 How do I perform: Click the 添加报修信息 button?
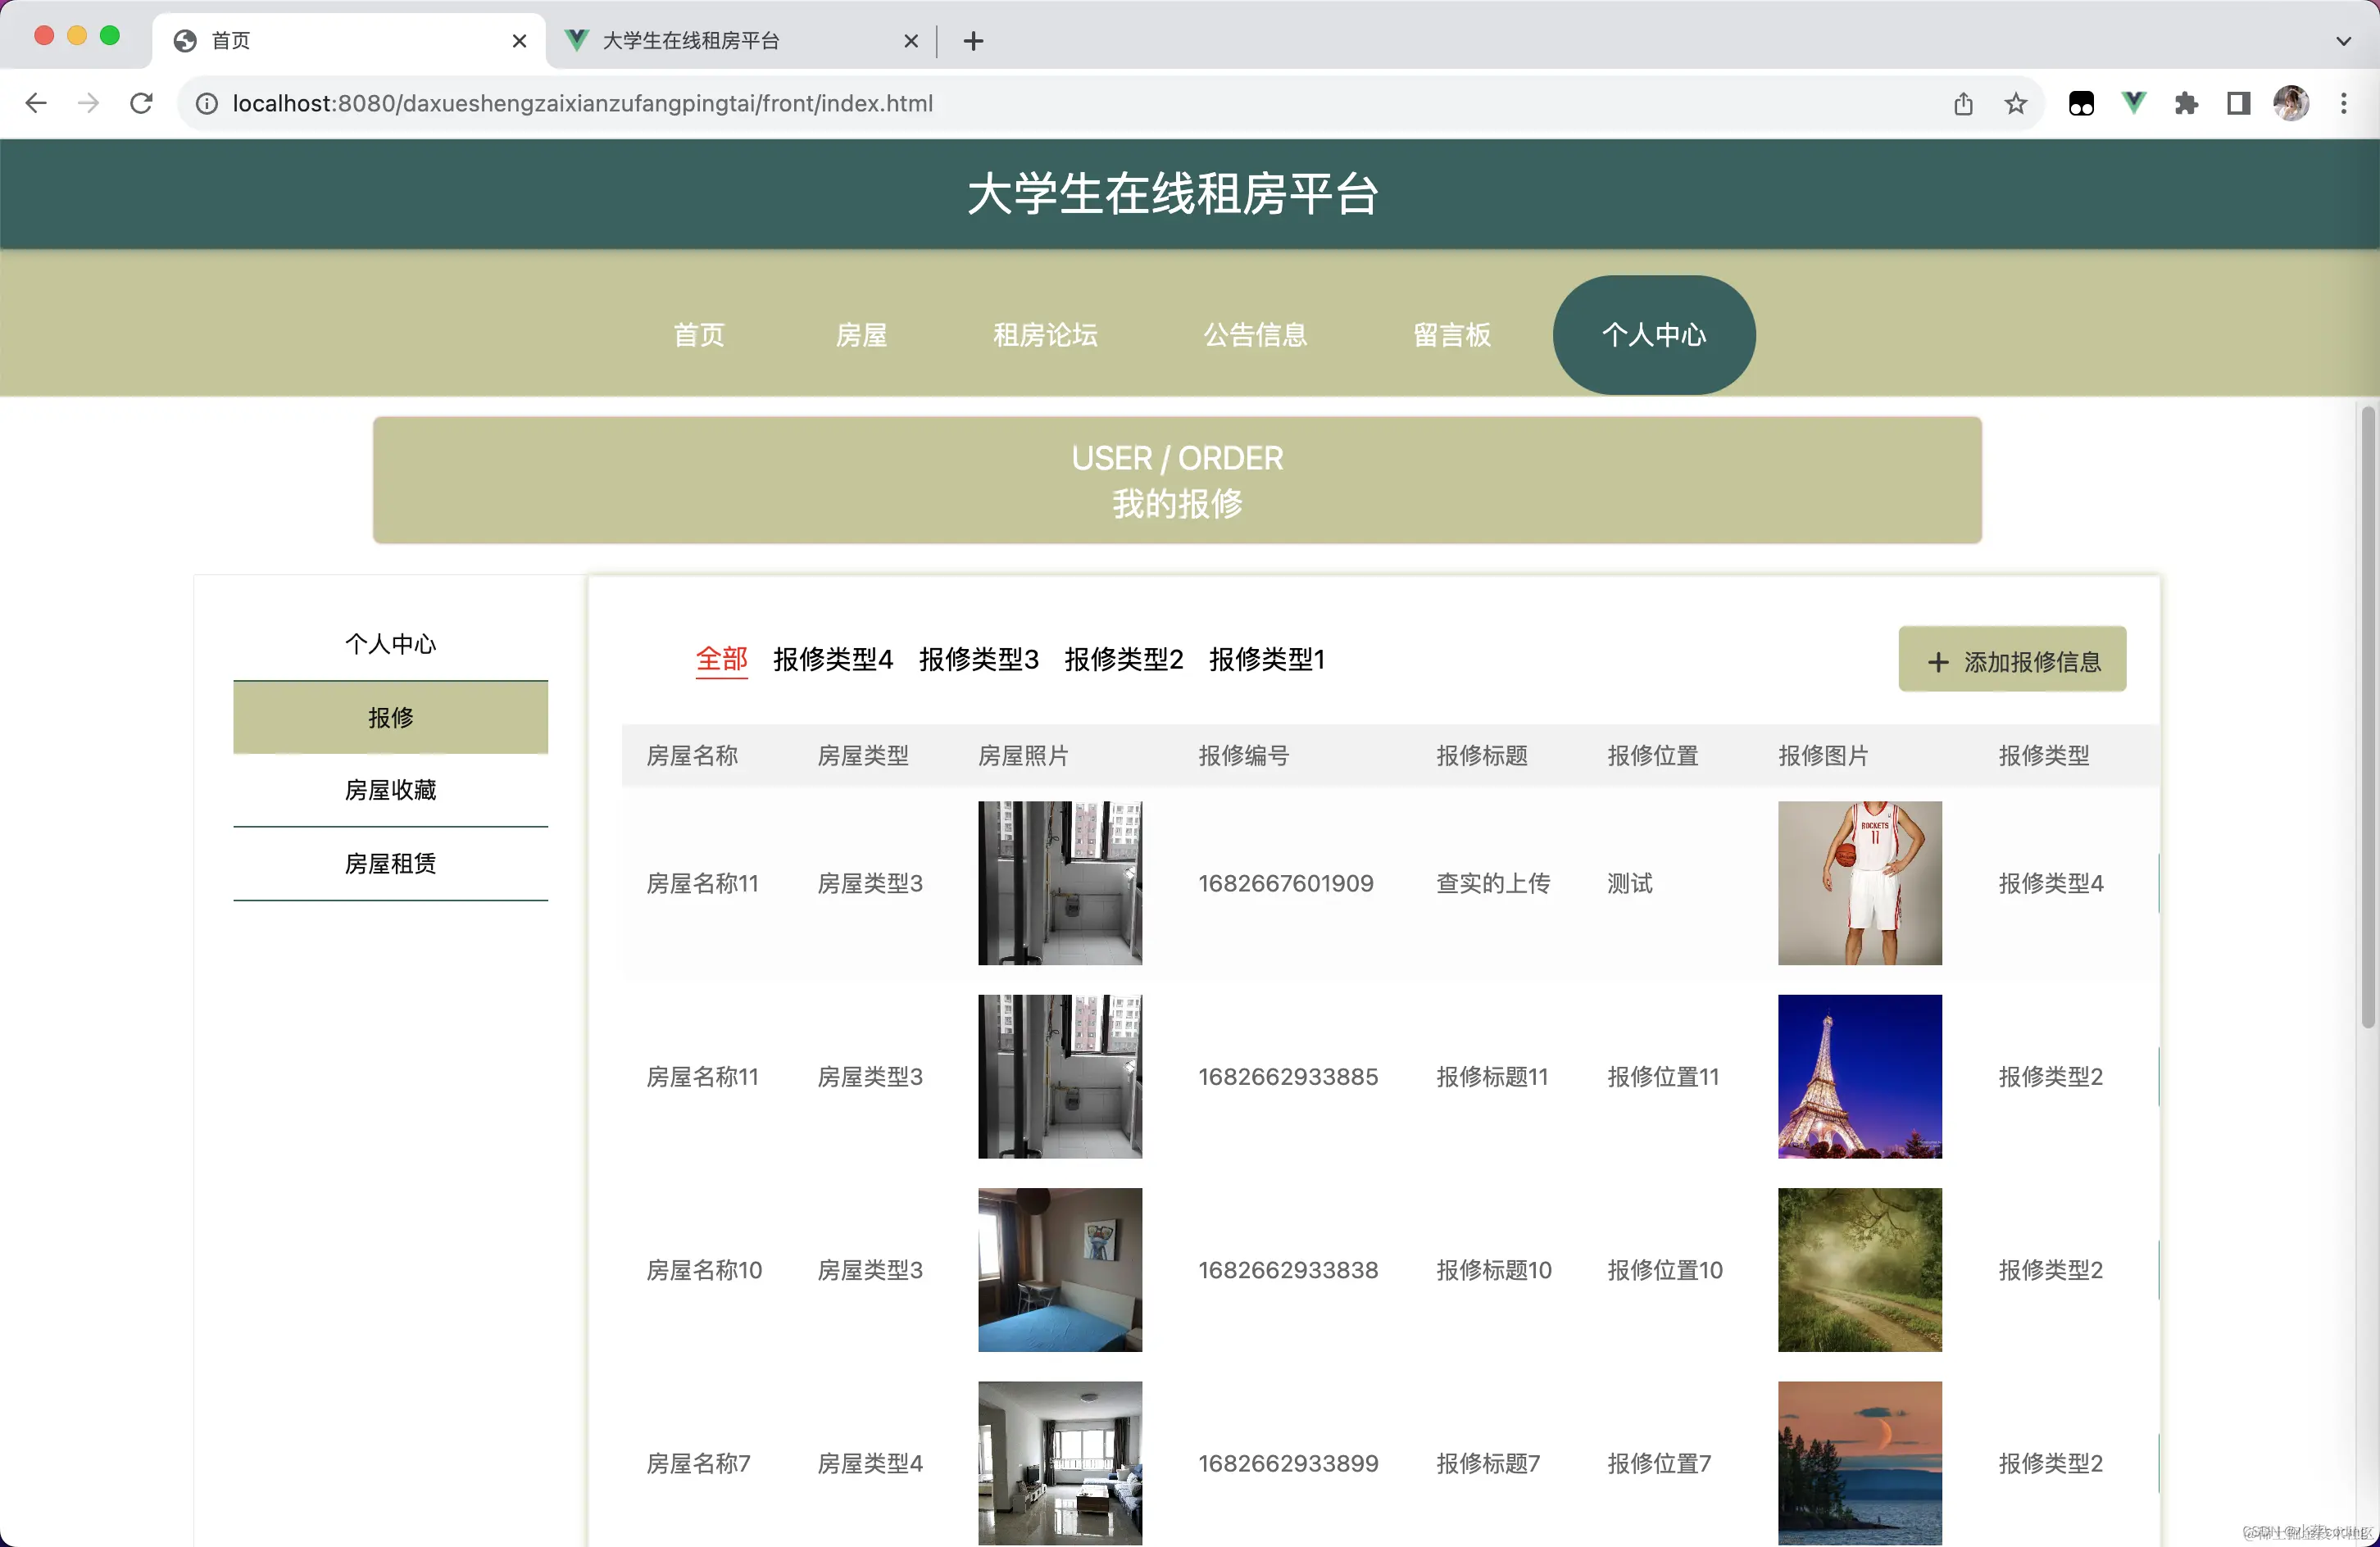tap(2012, 660)
